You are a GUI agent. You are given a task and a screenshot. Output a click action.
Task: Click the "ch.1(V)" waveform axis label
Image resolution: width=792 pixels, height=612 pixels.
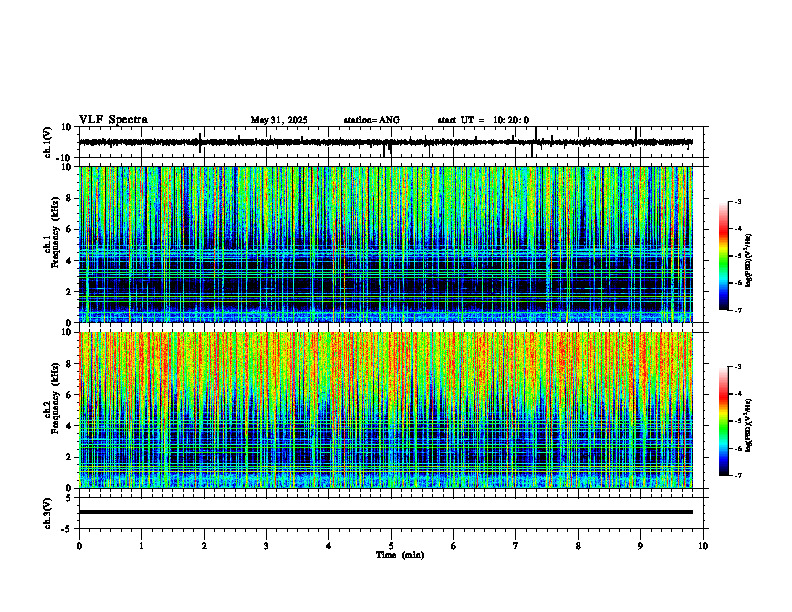(x=47, y=142)
